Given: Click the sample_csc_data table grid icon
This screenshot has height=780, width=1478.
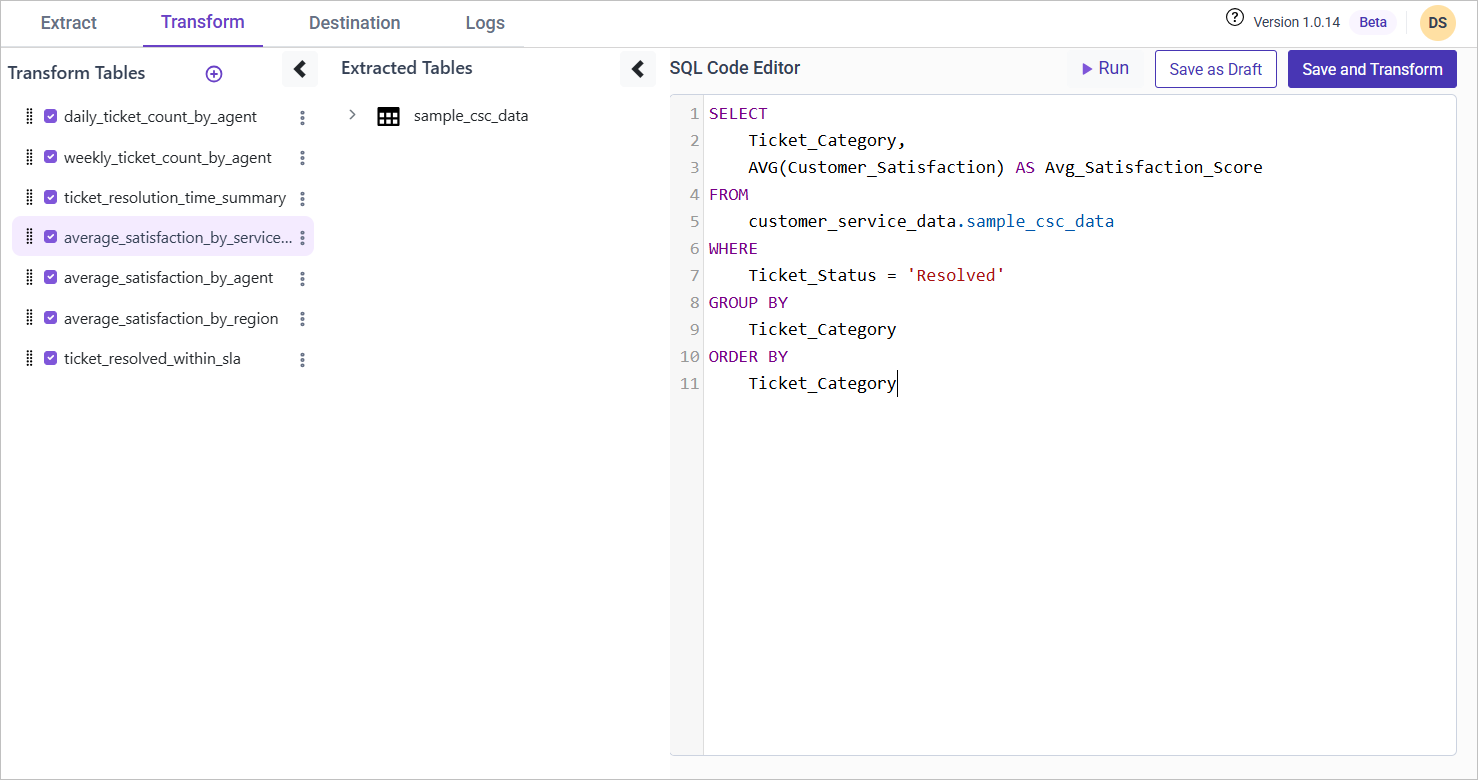Looking at the screenshot, I should (388, 116).
